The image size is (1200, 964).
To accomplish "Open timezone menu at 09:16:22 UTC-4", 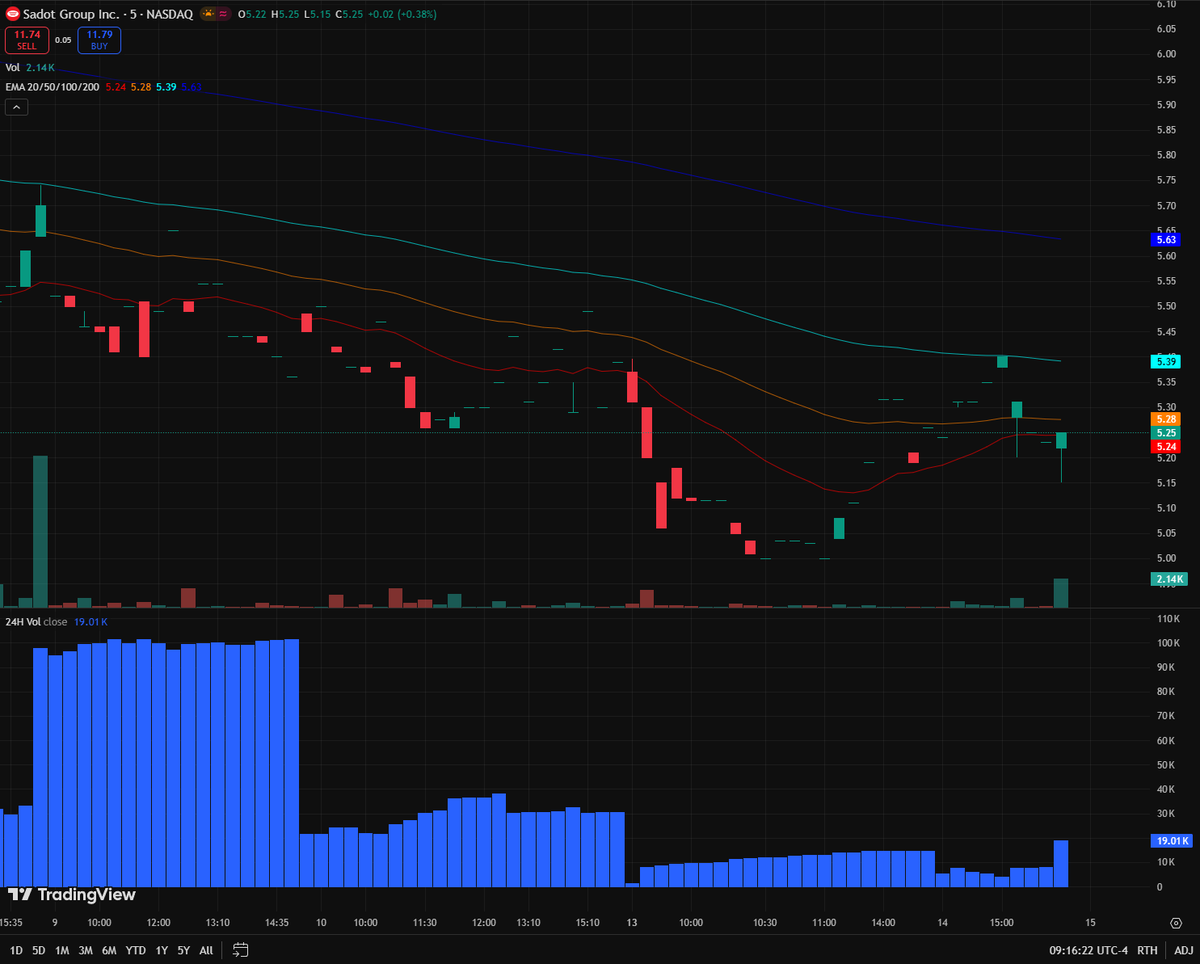I will coord(1089,950).
